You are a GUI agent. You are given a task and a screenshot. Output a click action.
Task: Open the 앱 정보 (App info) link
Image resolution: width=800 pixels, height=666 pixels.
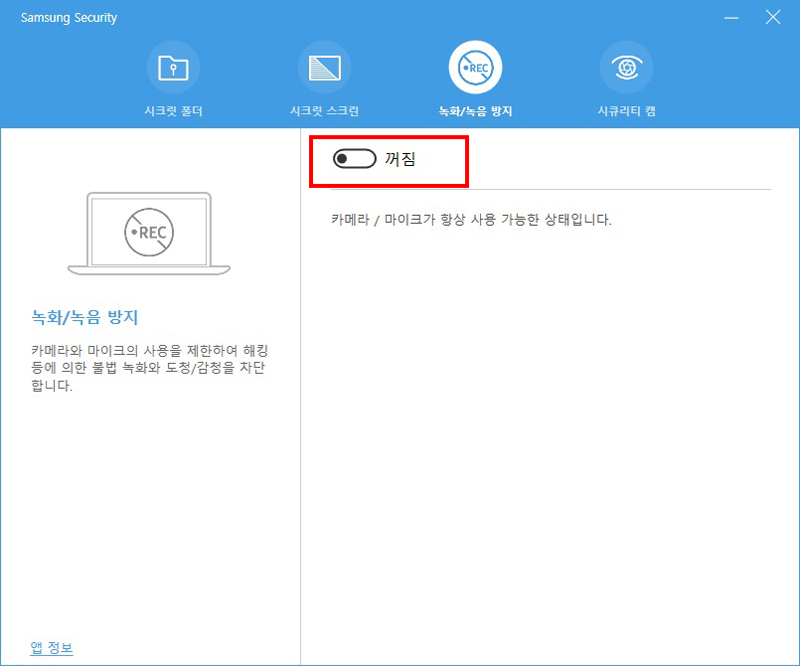(52, 648)
